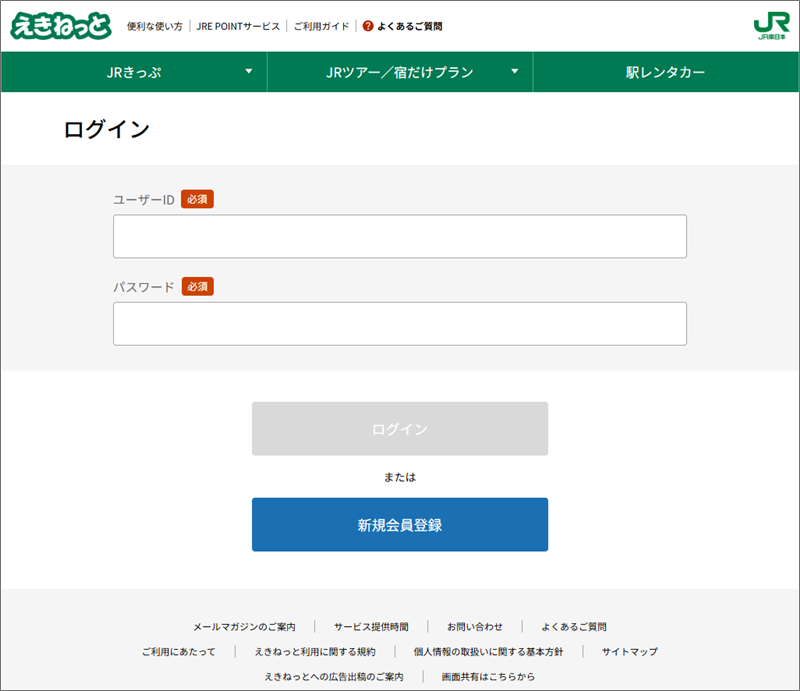Click the blue 新規会員登録 button
Viewport: 800px width, 691px height.
tap(399, 524)
